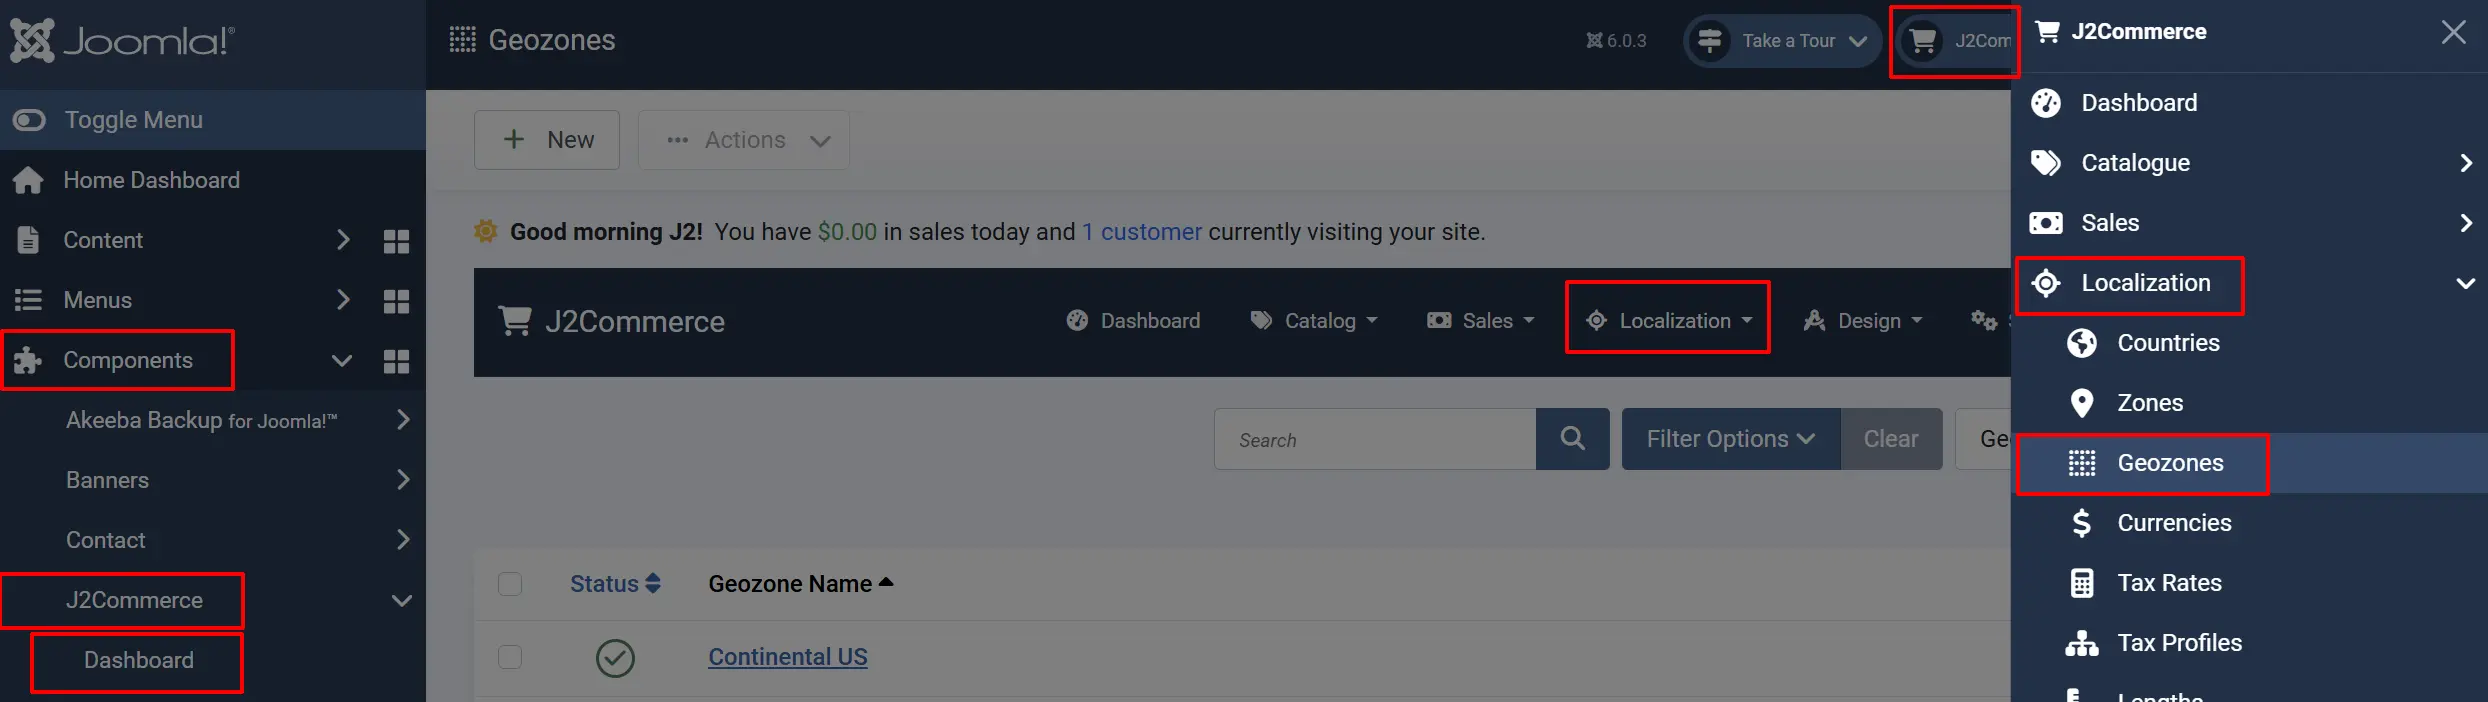Click the Clear filter button
2488x702 pixels.
tap(1891, 439)
